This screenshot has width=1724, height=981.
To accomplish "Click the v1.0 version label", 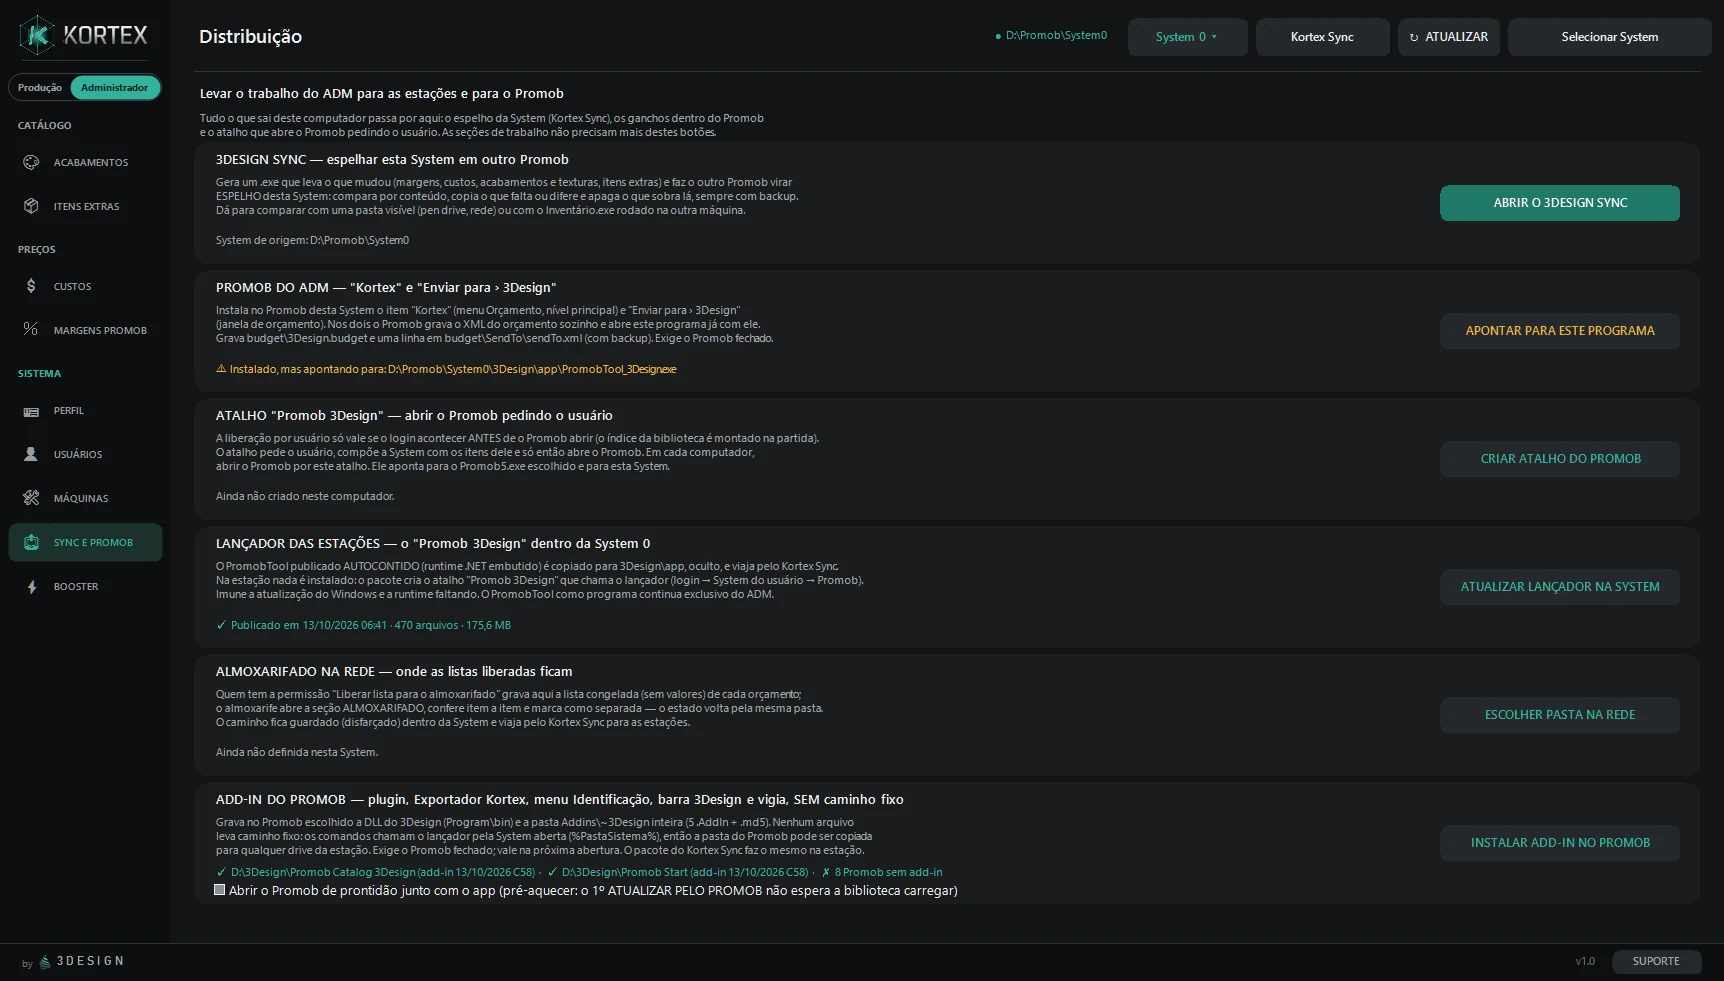I will point(1585,961).
